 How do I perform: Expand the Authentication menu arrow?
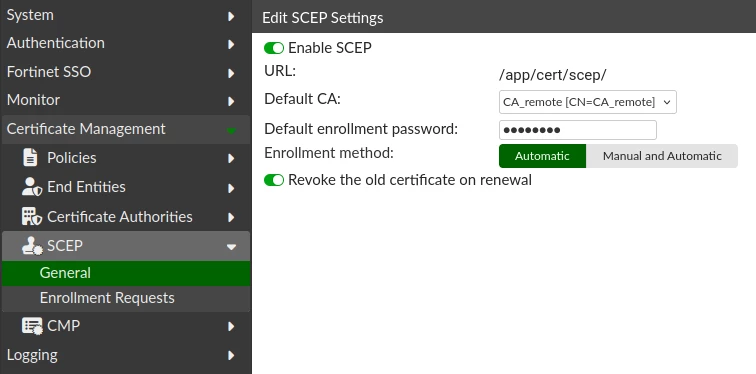tap(231, 44)
